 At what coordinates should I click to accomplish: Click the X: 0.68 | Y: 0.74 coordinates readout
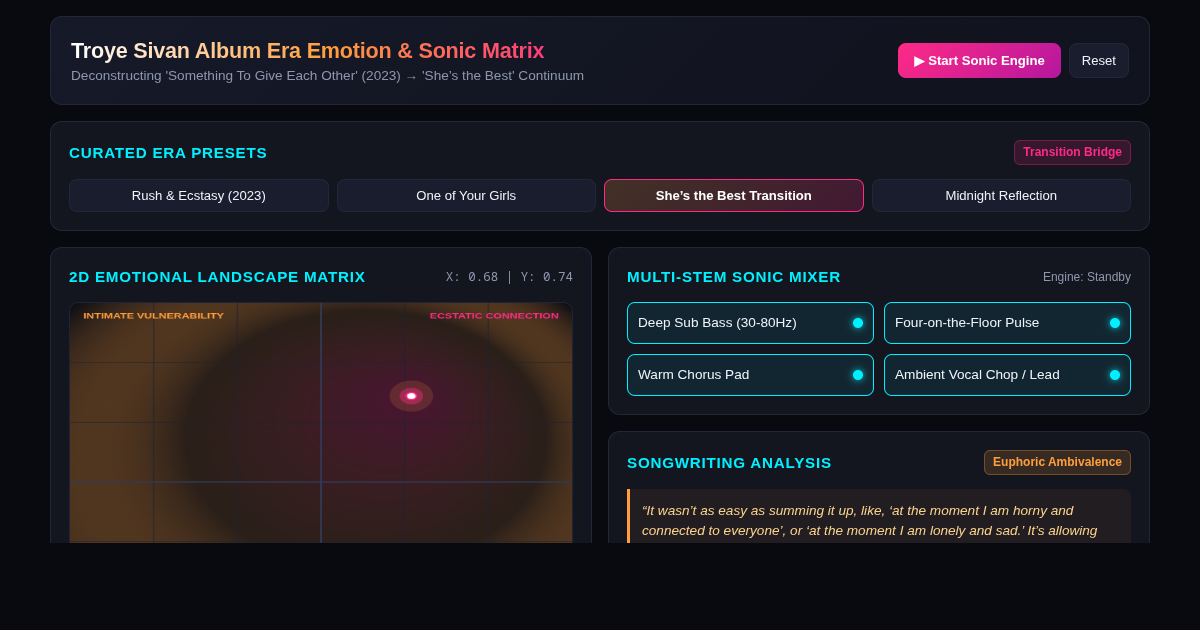[509, 277]
